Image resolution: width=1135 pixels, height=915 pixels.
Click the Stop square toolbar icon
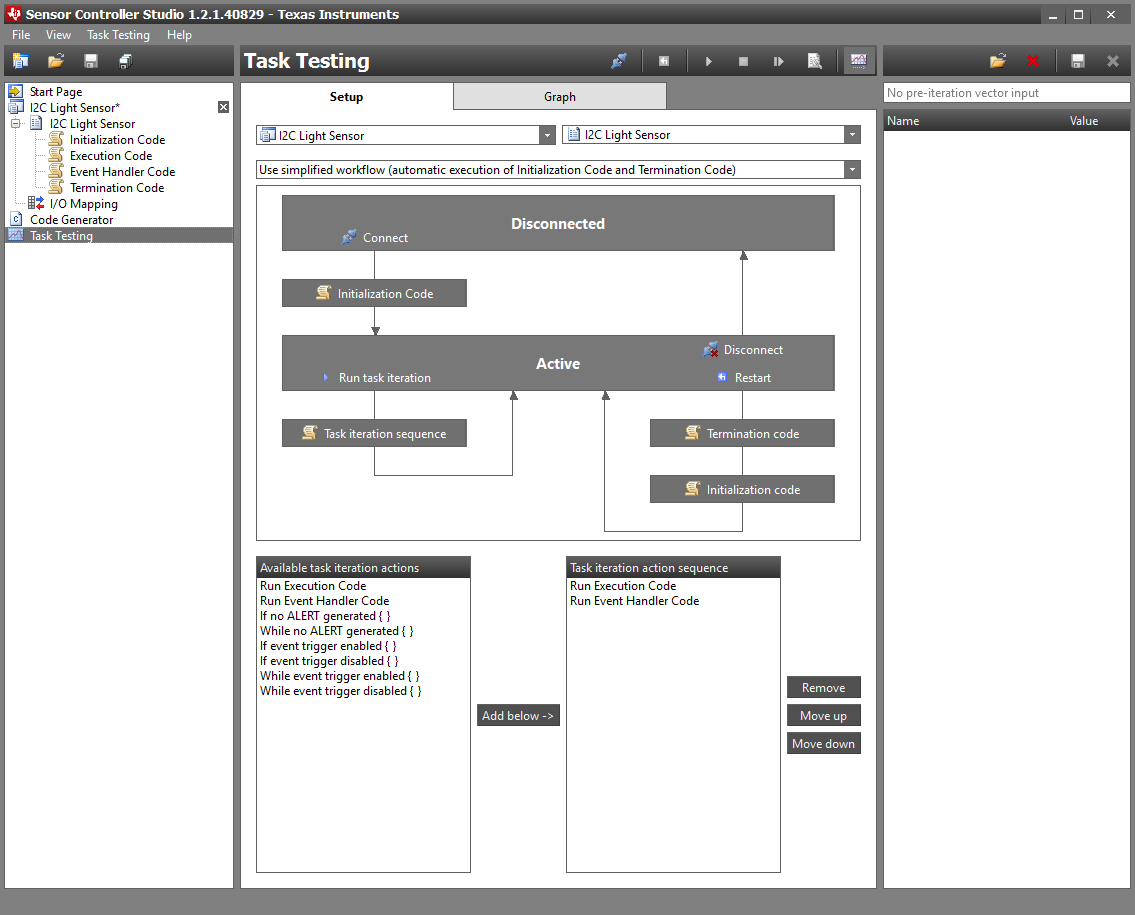click(x=743, y=62)
